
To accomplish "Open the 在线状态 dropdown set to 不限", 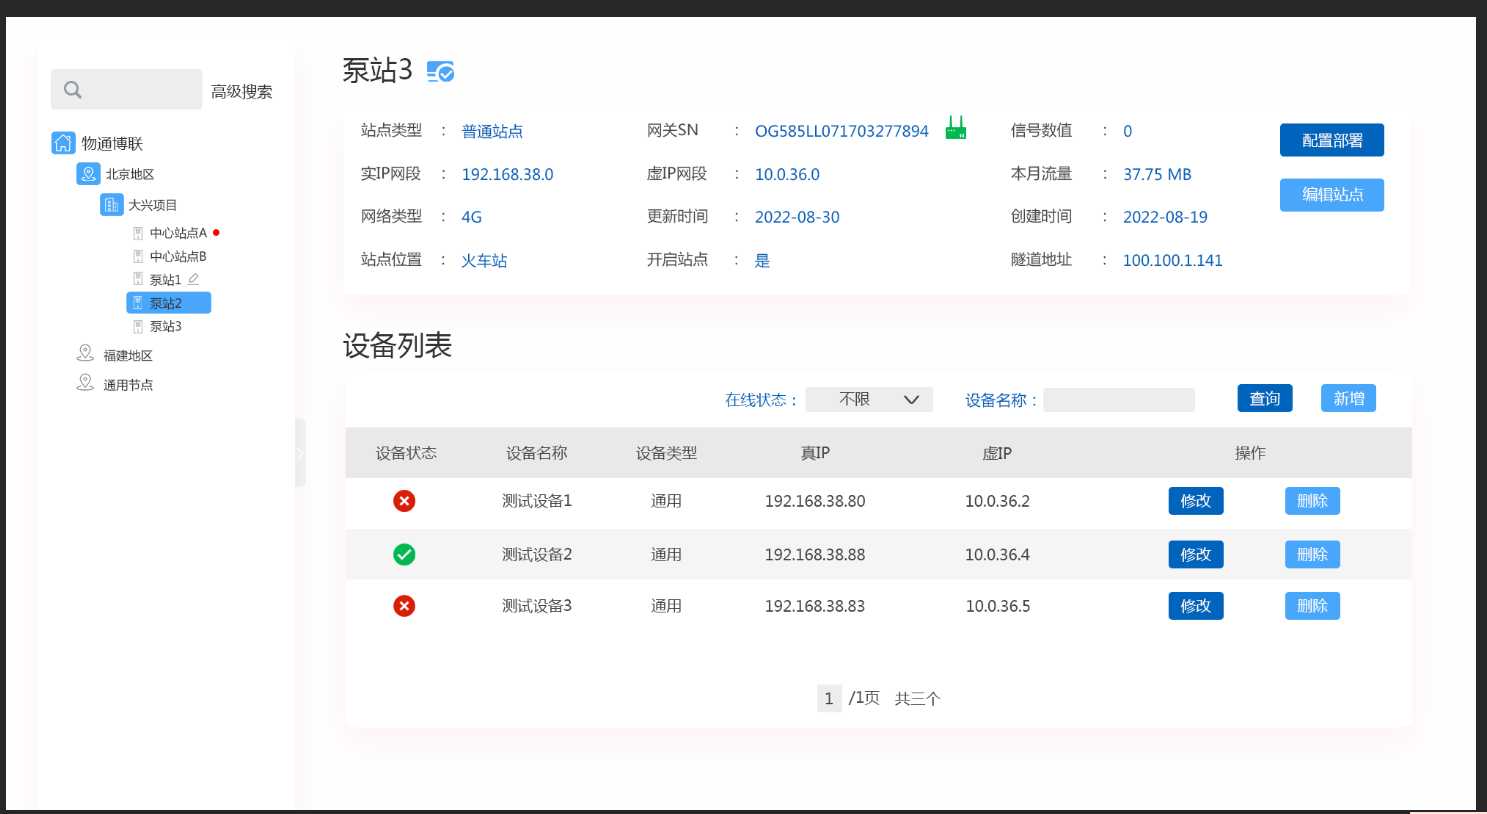I will (869, 399).
